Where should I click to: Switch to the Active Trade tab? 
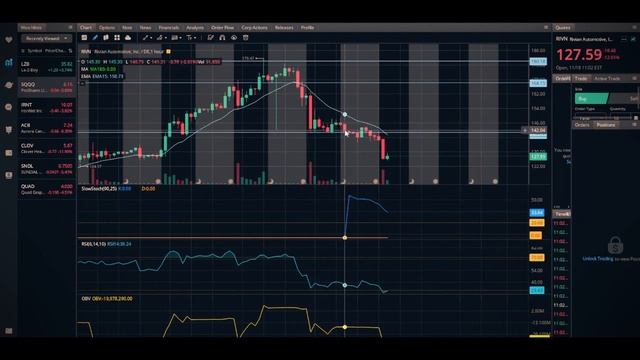point(607,78)
